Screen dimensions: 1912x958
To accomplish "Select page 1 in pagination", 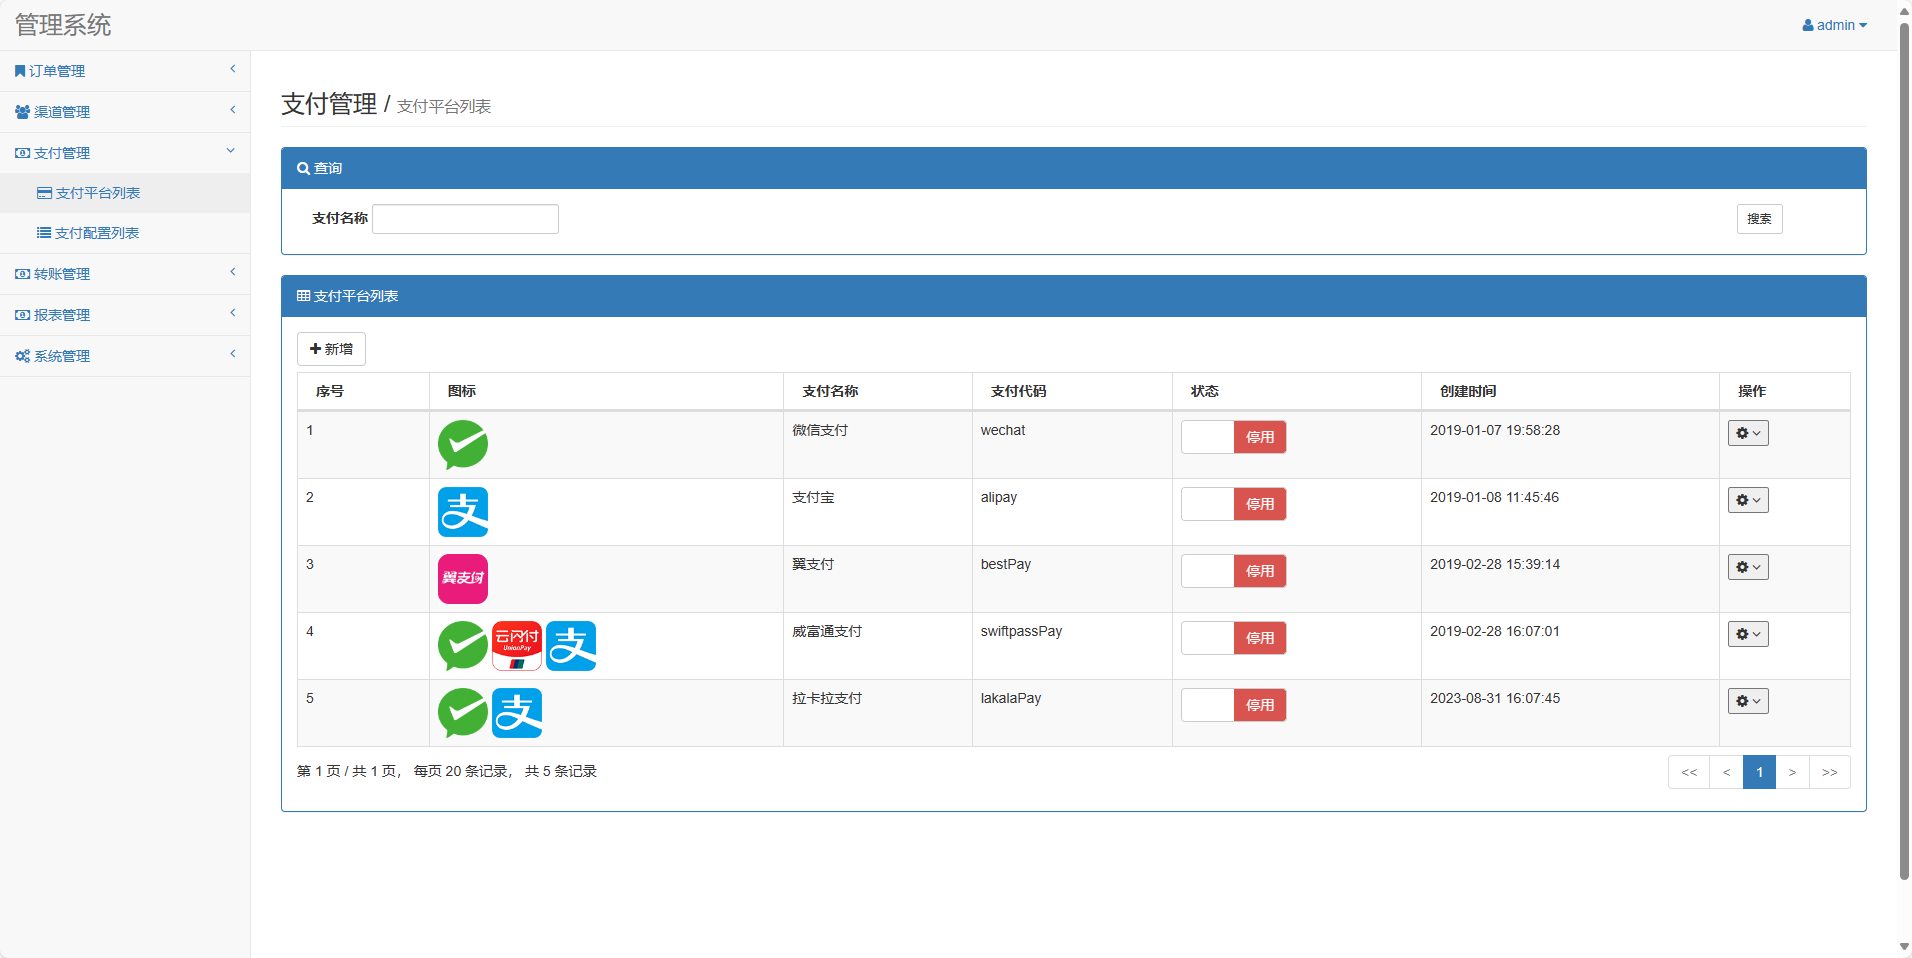I will 1759,772.
